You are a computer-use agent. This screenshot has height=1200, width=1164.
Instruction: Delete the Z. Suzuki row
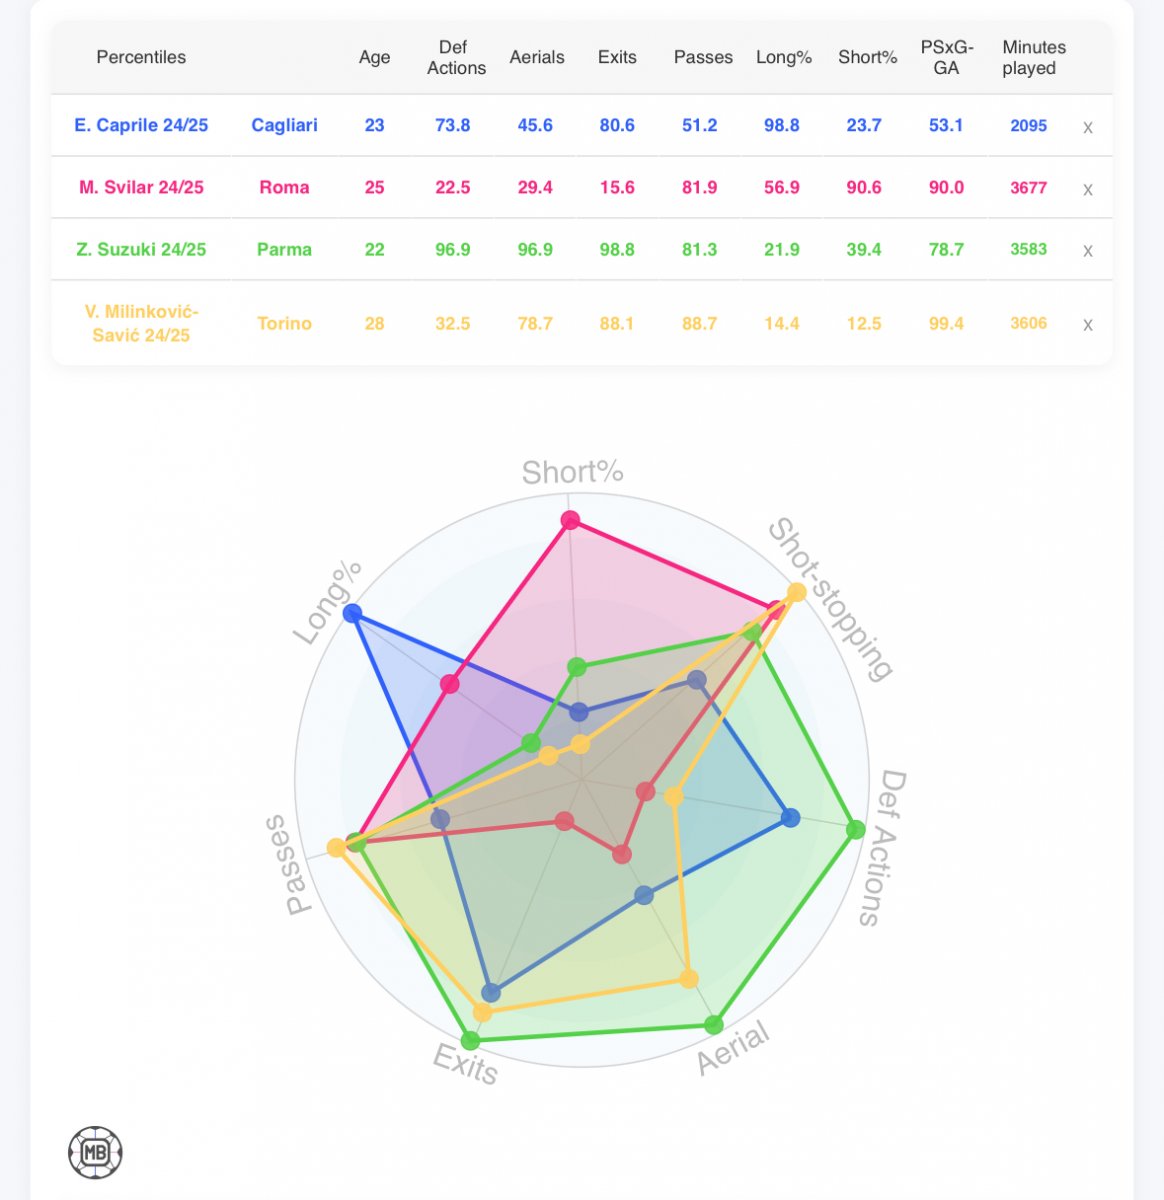pyautogui.click(x=1088, y=251)
